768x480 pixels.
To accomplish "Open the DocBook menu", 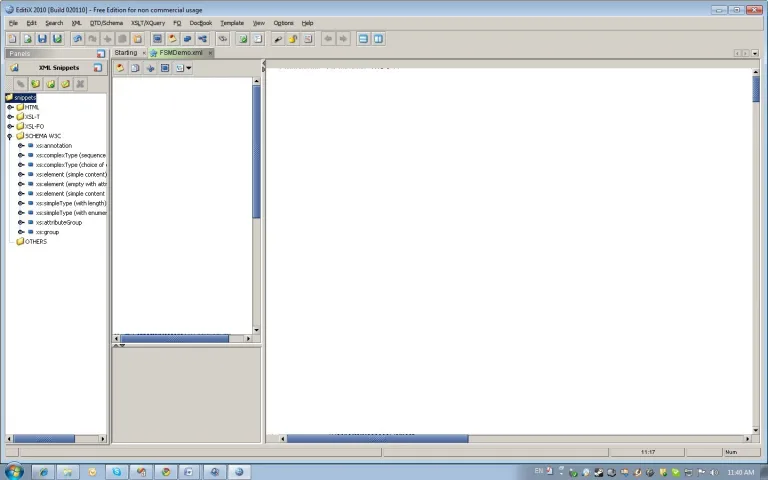I will point(201,23).
